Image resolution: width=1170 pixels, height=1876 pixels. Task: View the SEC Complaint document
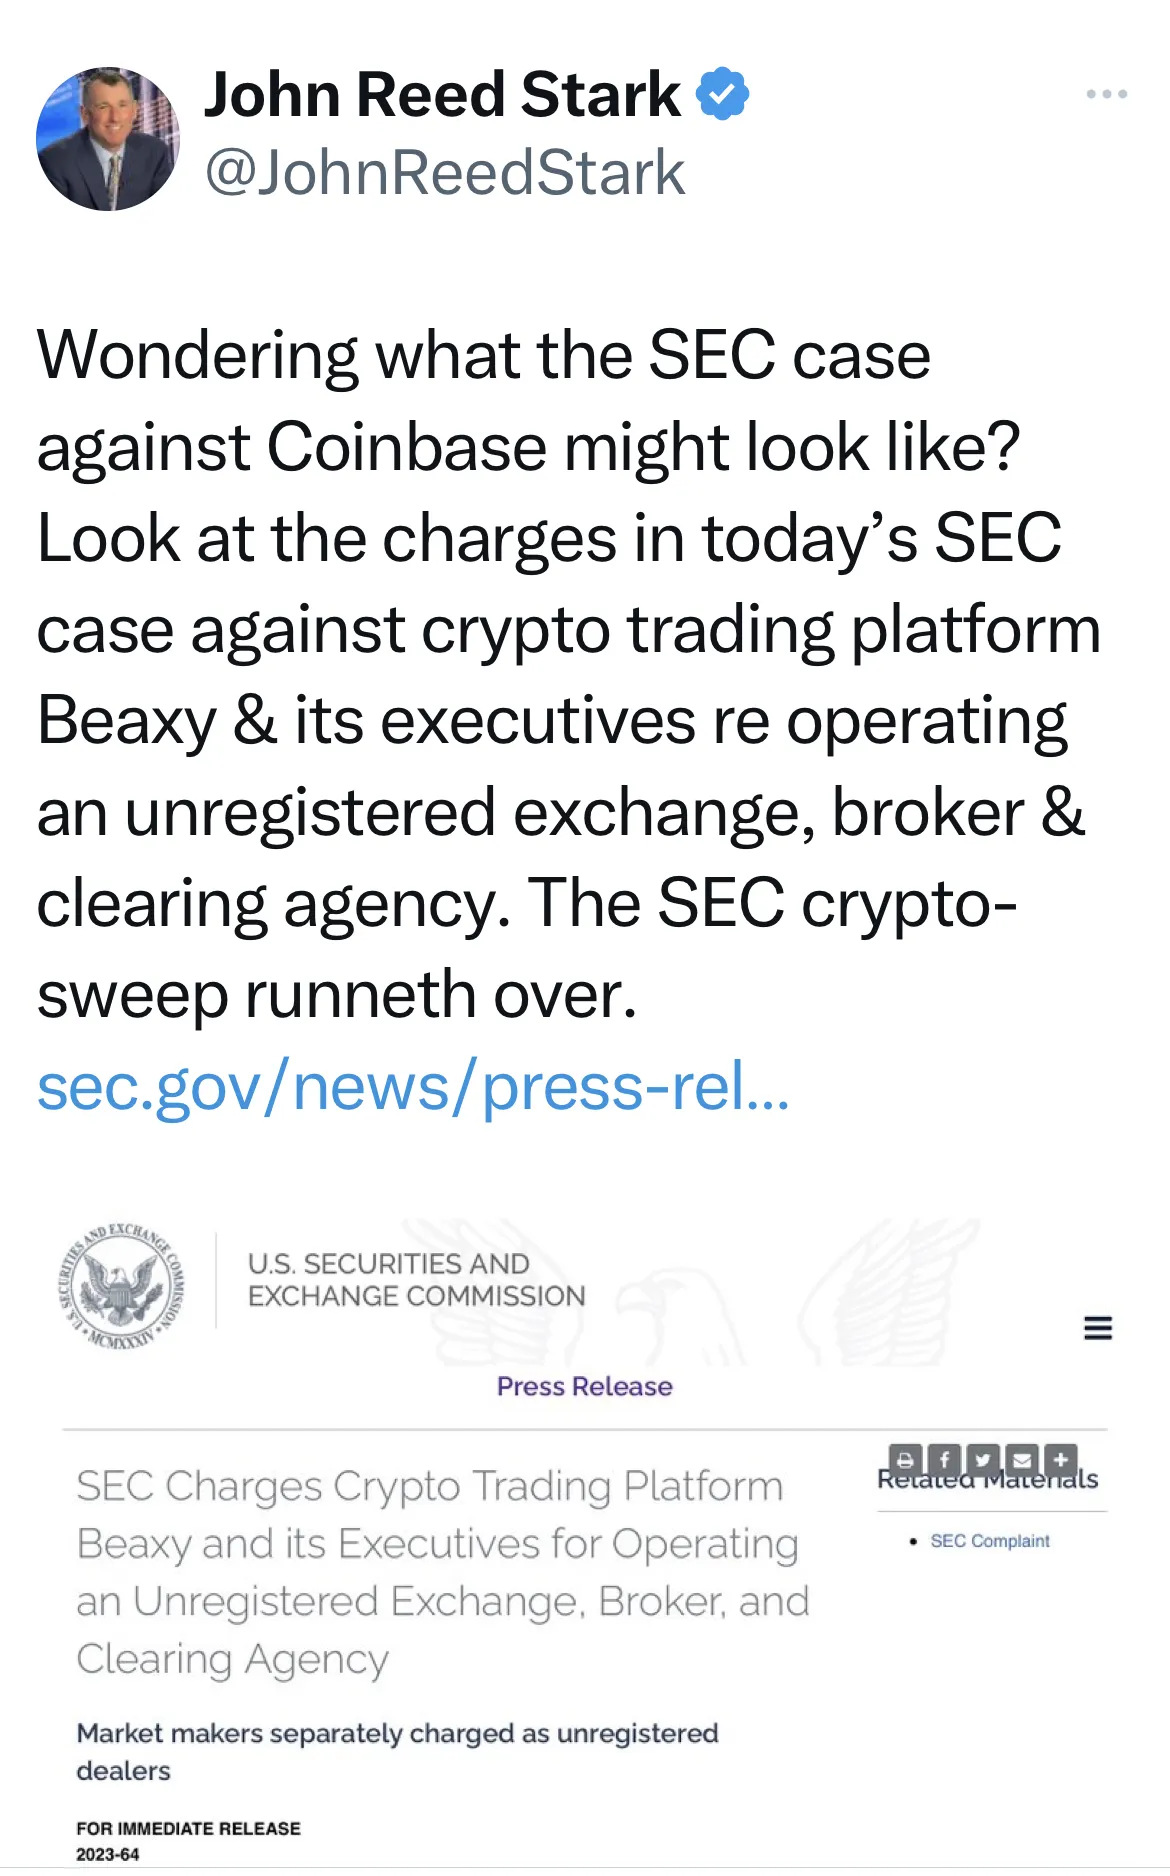(x=988, y=1541)
